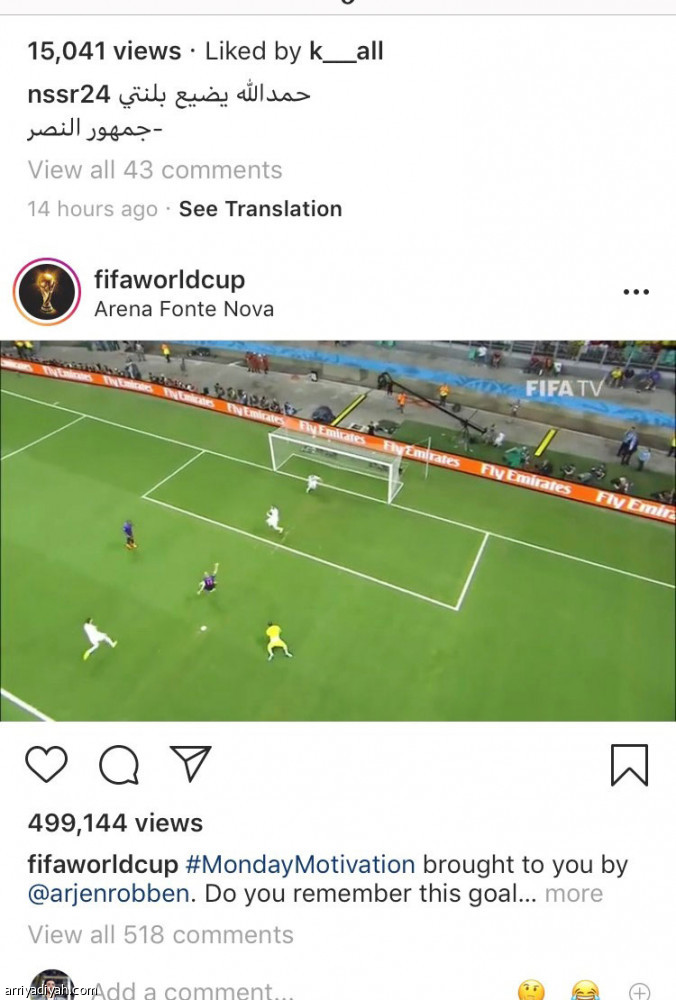Open the nssr24 username in caption

click(69, 94)
